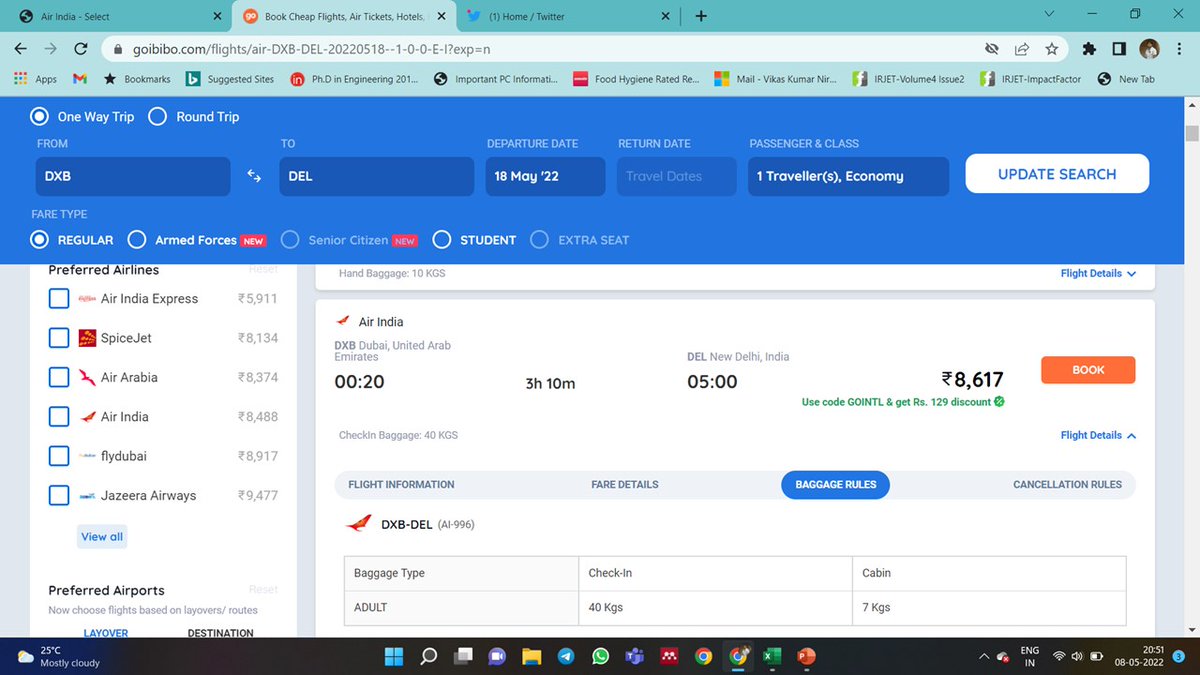This screenshot has height=675, width=1200.
Task: Open Chrome tab search chevron
Action: [x=1048, y=15]
